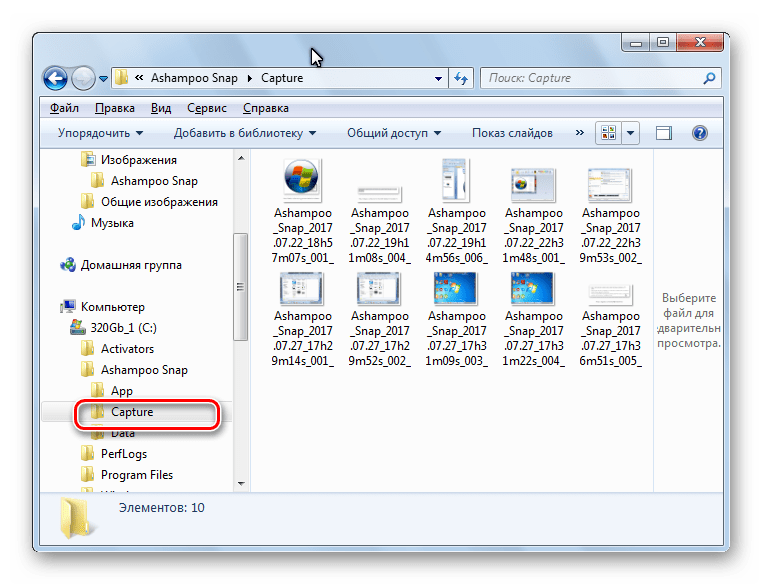Image resolution: width=763 pixels, height=585 pixels.
Task: Click the magnifier search icon
Action: pyautogui.click(x=709, y=78)
